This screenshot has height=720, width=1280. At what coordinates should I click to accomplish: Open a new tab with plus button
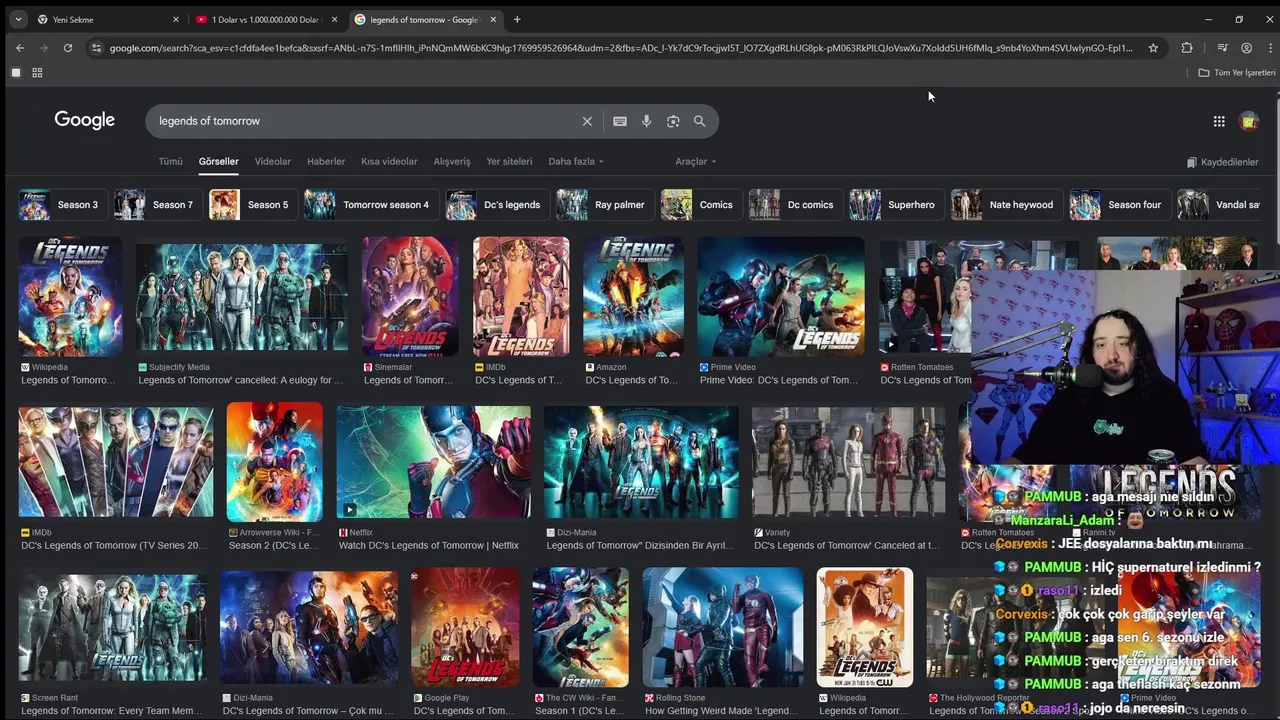click(517, 19)
